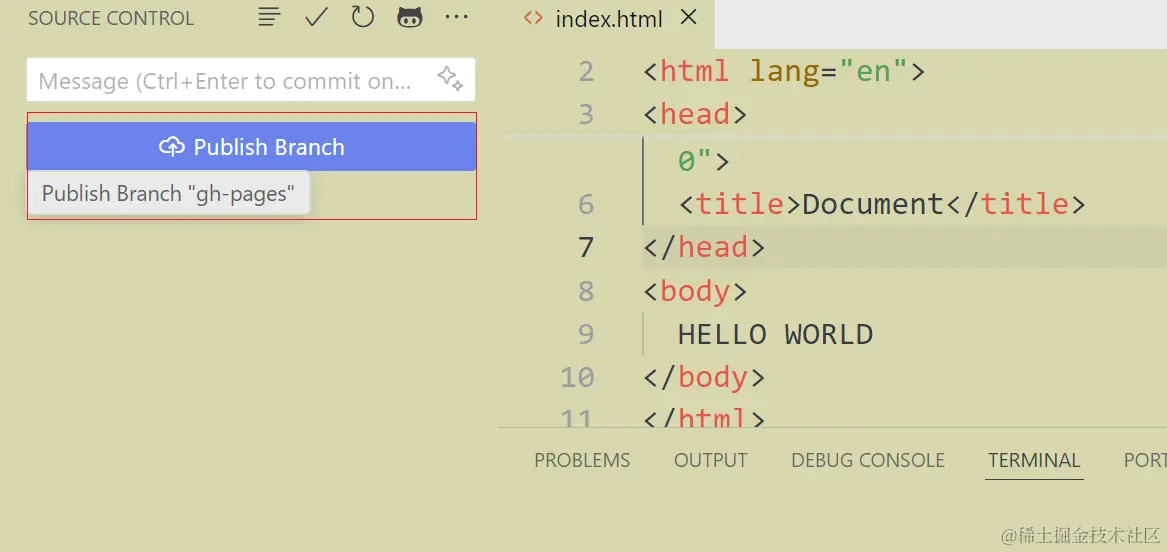Viewport: 1167px width, 552px height.
Task: Generate commit message with sparkle icon
Action: pyautogui.click(x=450, y=78)
